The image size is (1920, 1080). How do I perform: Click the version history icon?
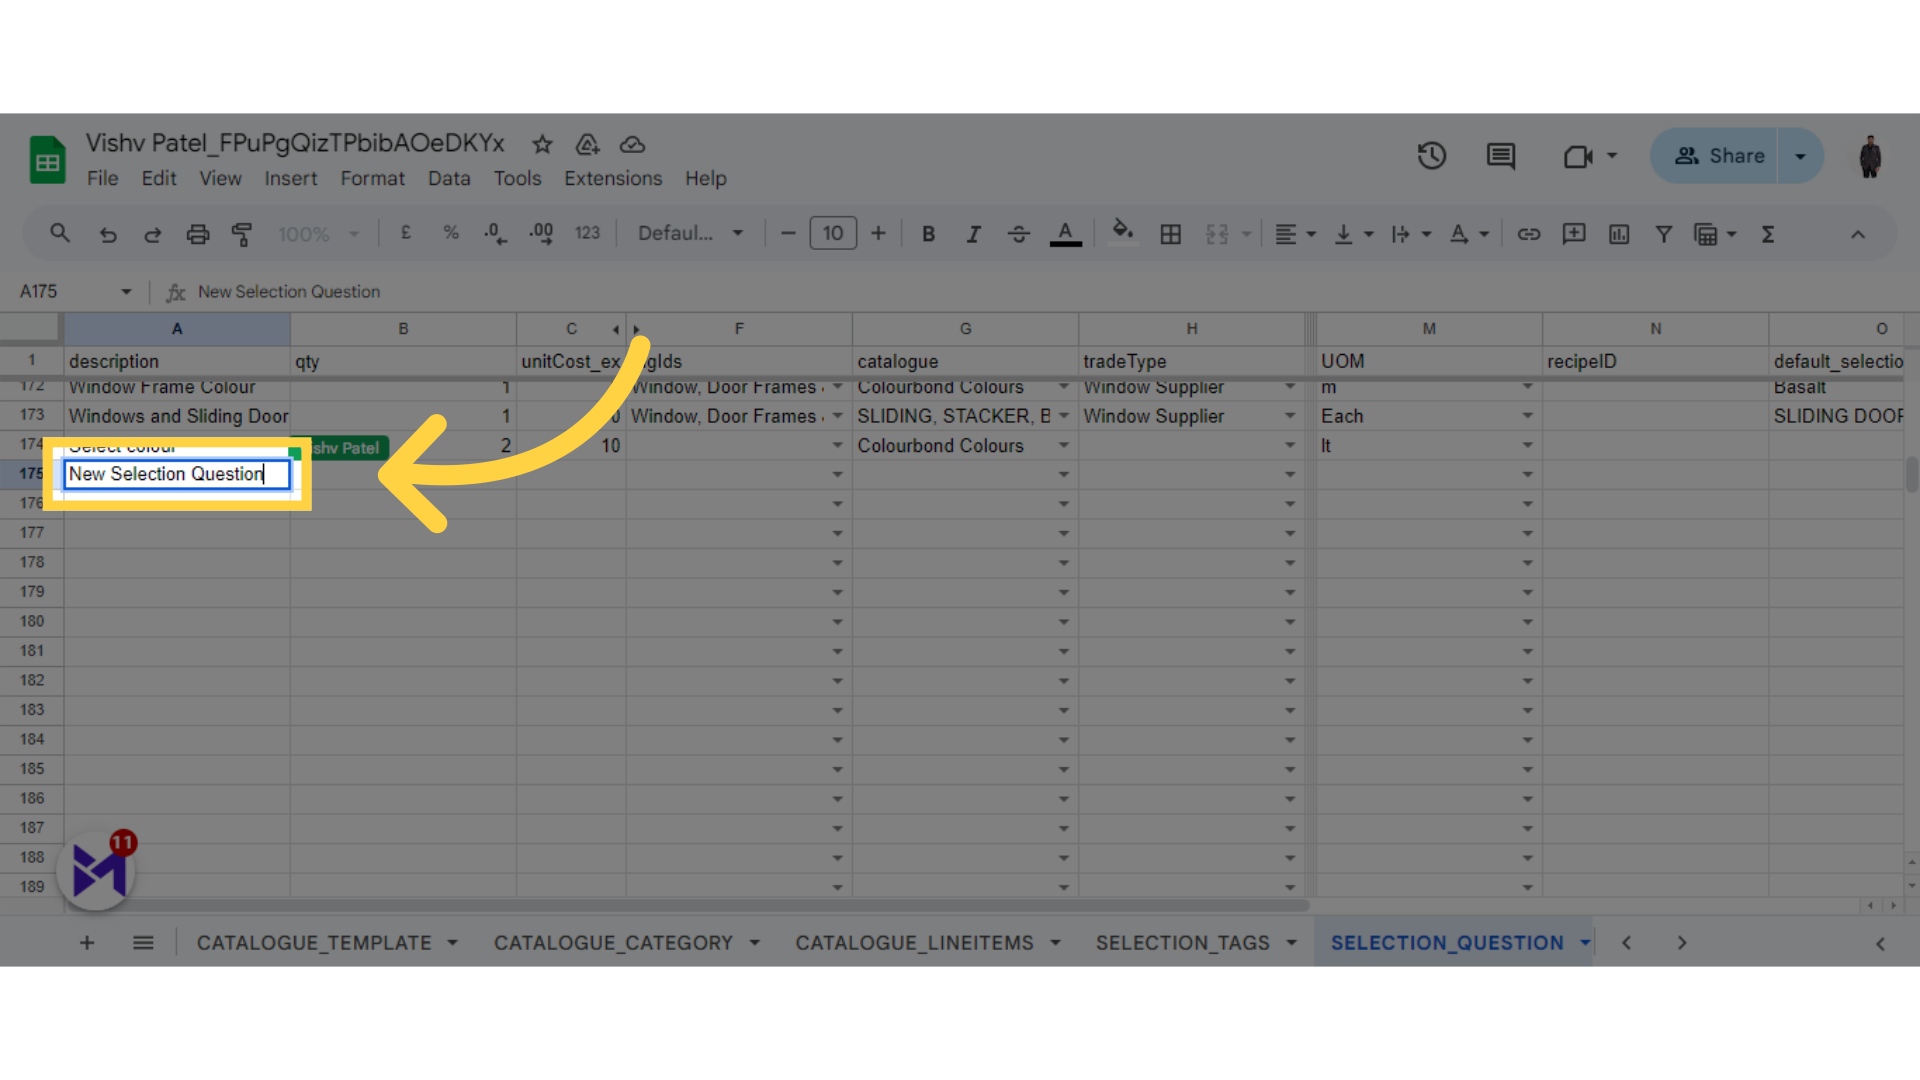1432,156
